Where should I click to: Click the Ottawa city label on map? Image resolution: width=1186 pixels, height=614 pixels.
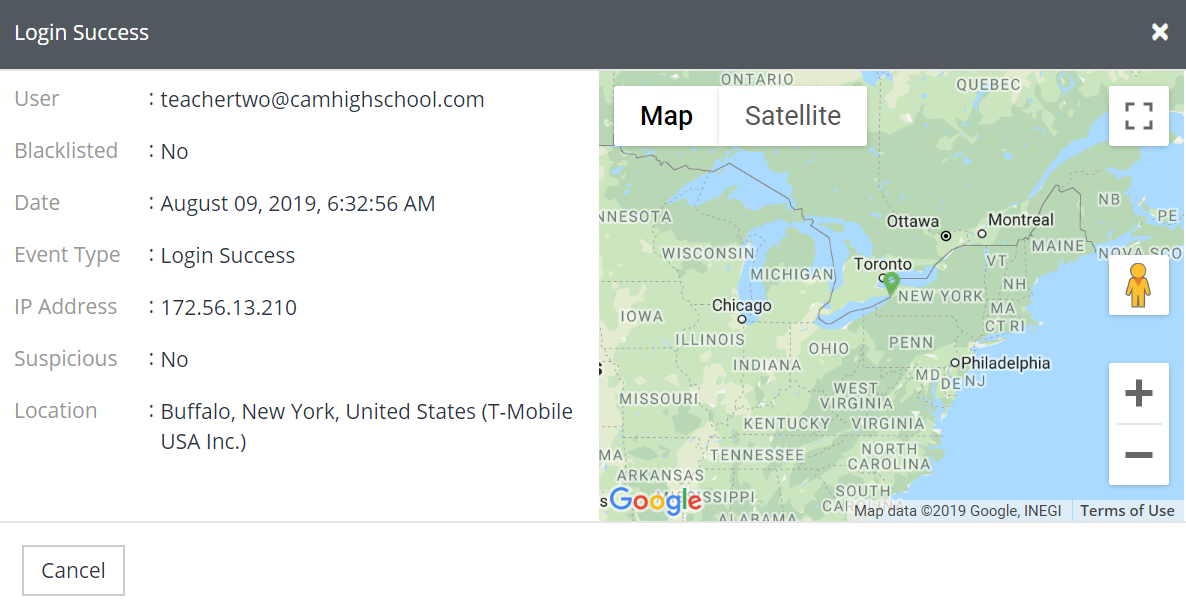click(912, 222)
